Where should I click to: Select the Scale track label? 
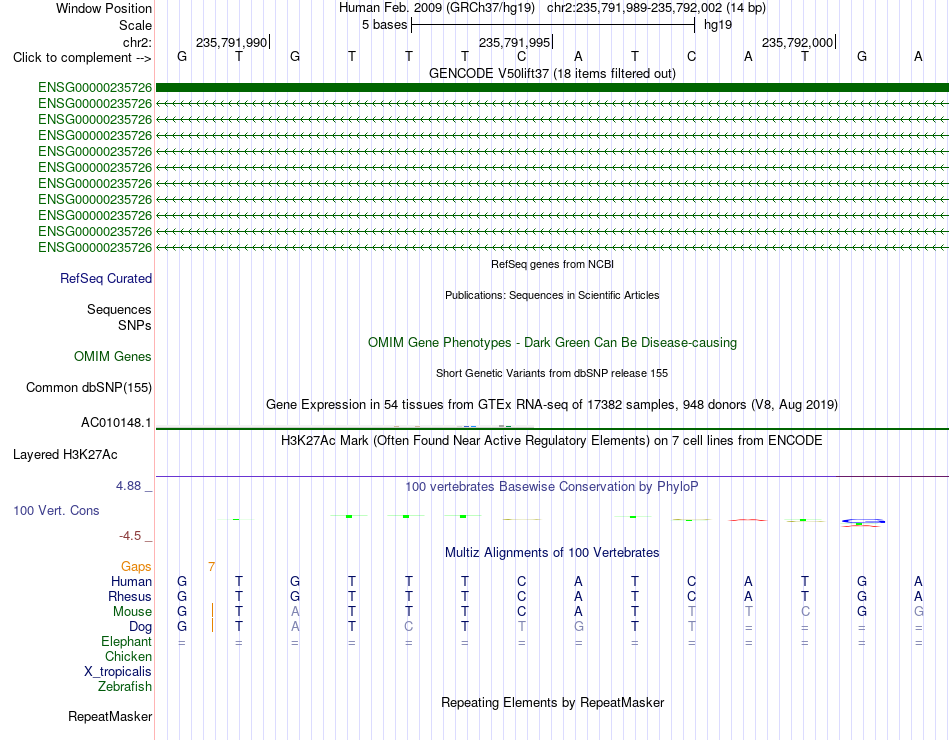coord(135,25)
